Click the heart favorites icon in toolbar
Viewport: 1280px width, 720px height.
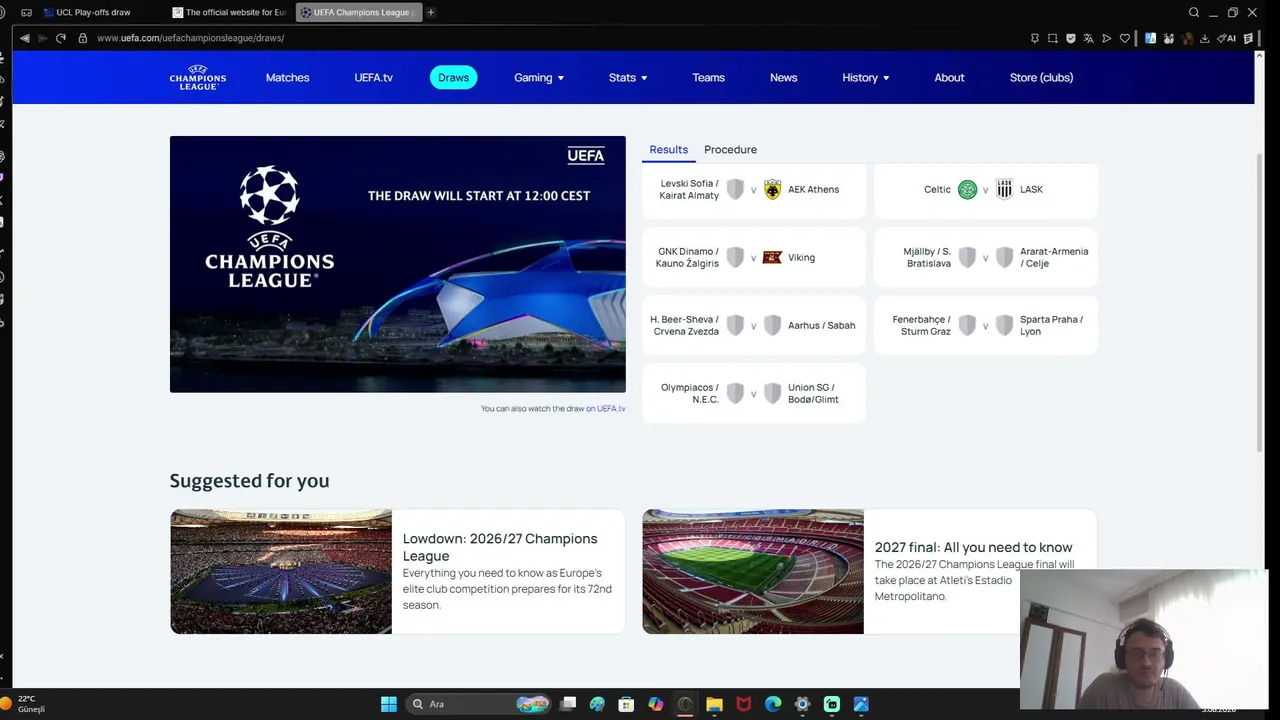pyautogui.click(x=1125, y=38)
